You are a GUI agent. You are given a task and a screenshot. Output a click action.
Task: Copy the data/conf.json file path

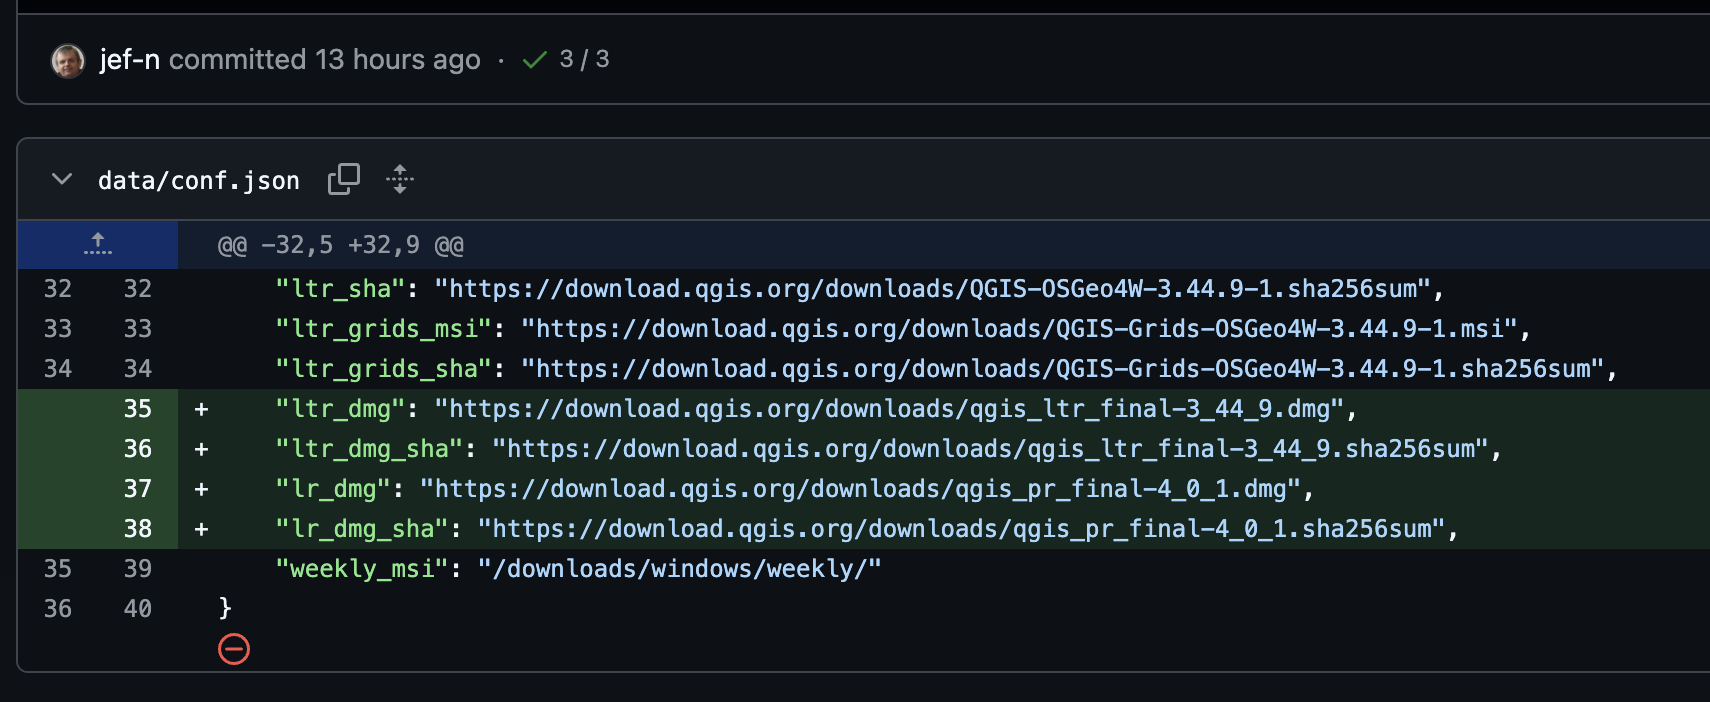click(343, 180)
